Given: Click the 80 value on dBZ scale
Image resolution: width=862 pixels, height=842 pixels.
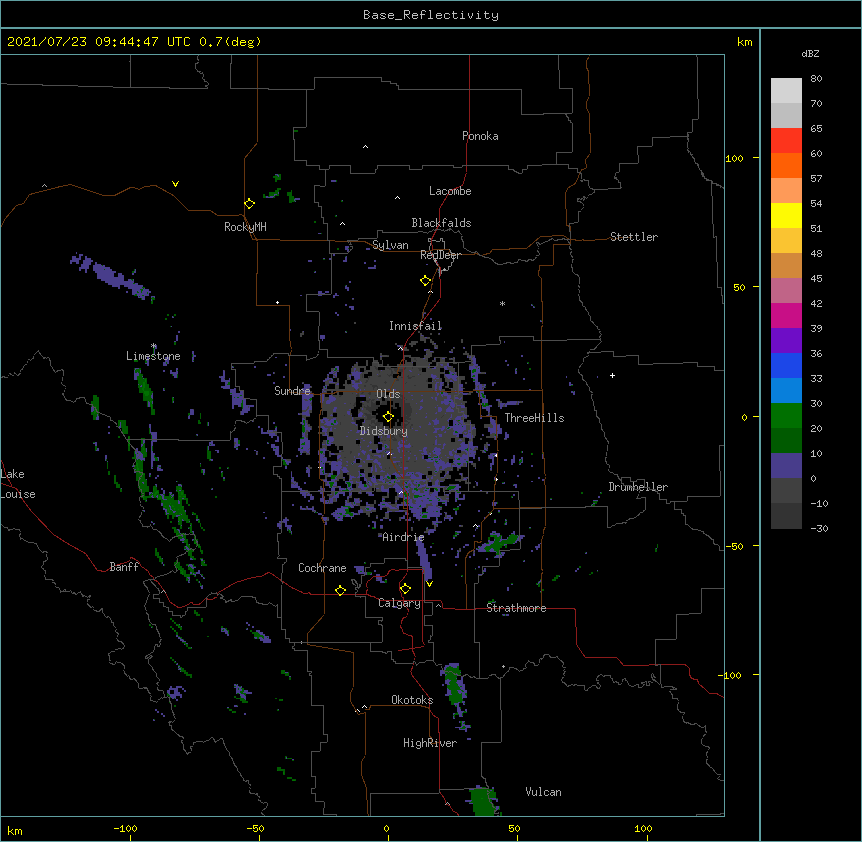Looking at the screenshot, I should pos(816,79).
